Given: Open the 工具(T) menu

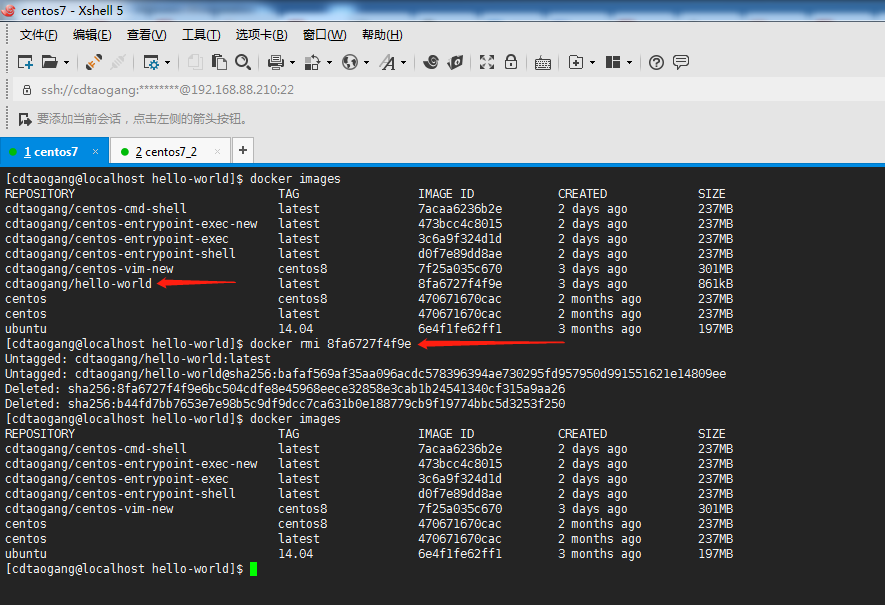Looking at the screenshot, I should coord(201,35).
